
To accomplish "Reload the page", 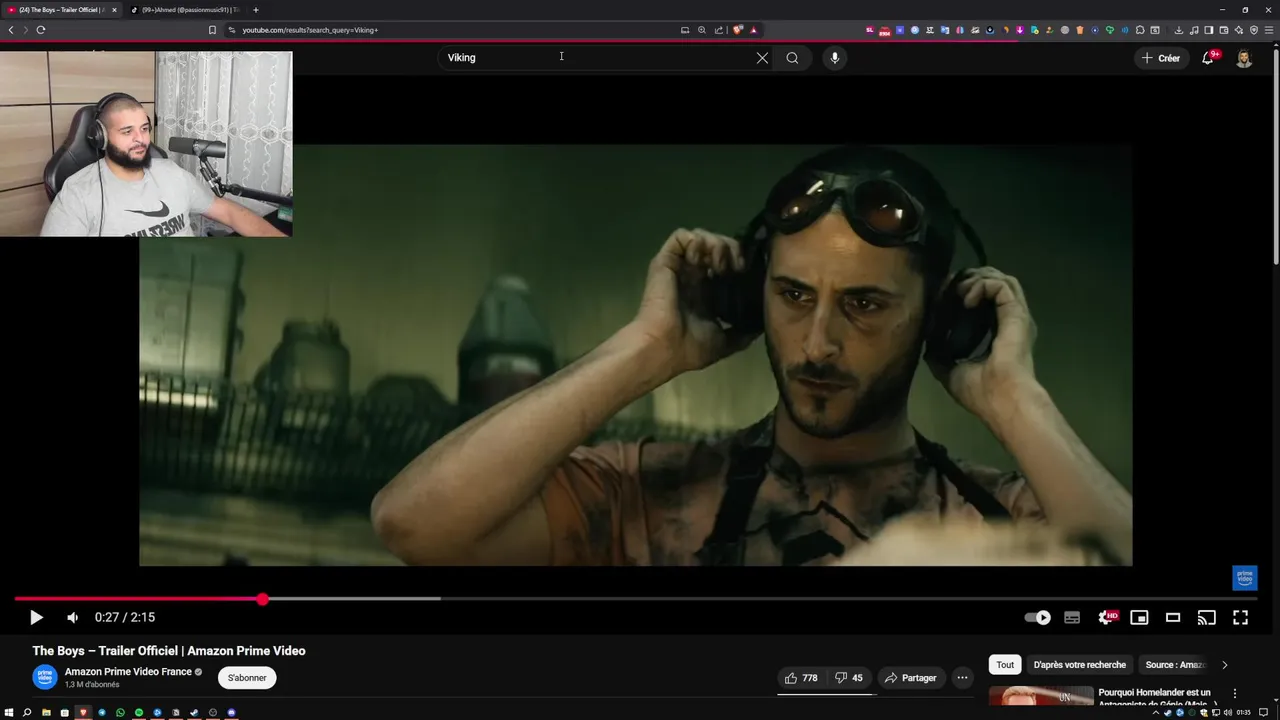I will (41, 30).
